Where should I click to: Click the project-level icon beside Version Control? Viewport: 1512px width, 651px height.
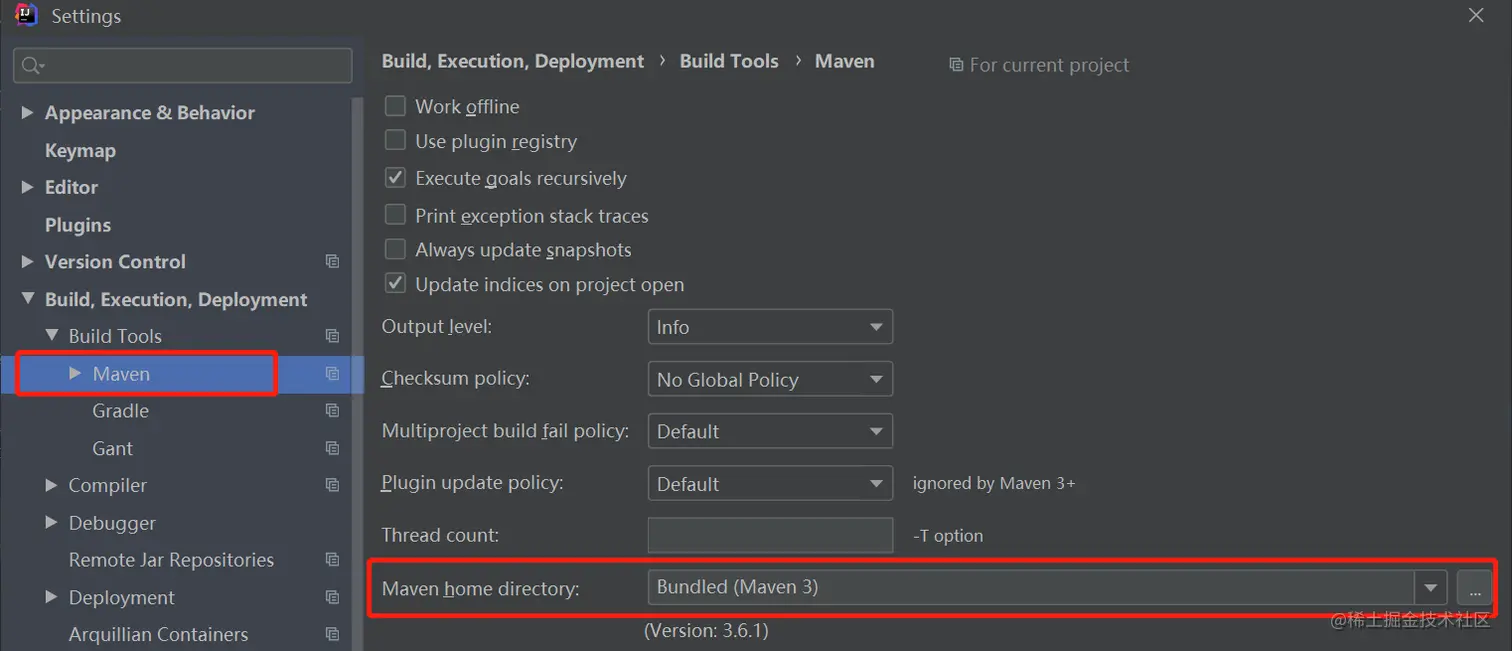[x=332, y=262]
